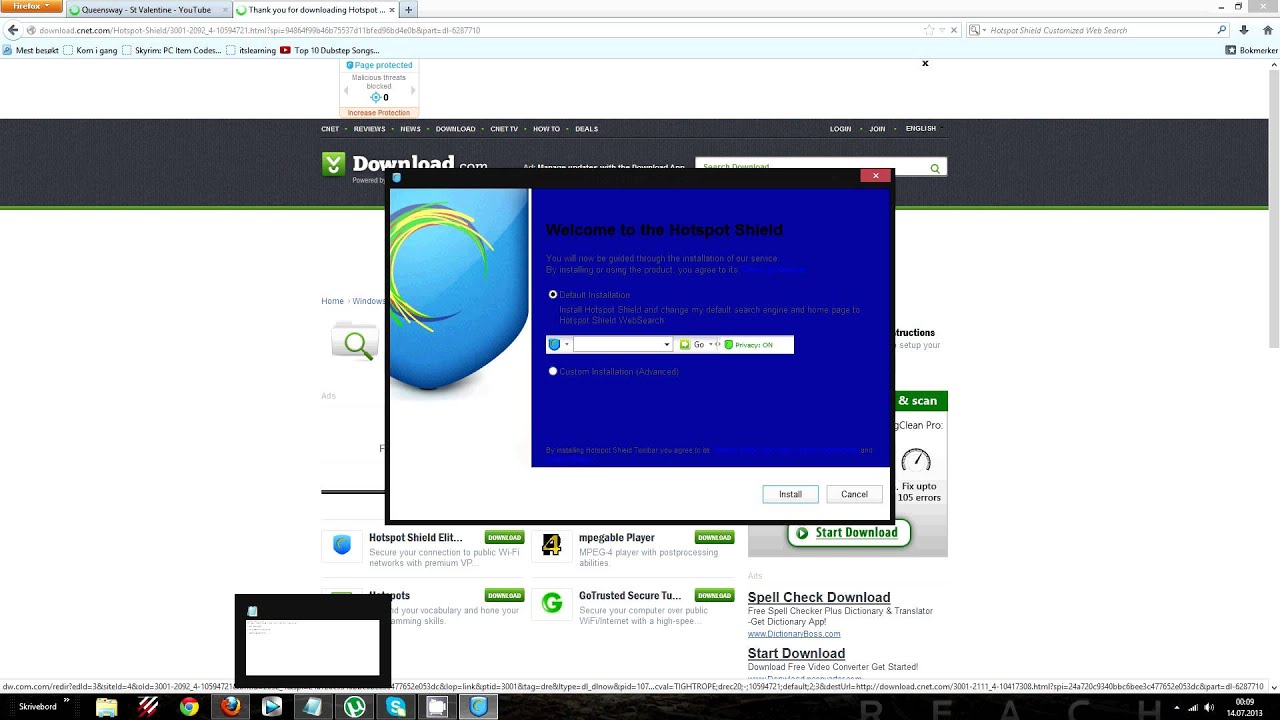Open the CNET TV nav item
Viewport: 1280px width, 720px height.
pyautogui.click(x=504, y=129)
